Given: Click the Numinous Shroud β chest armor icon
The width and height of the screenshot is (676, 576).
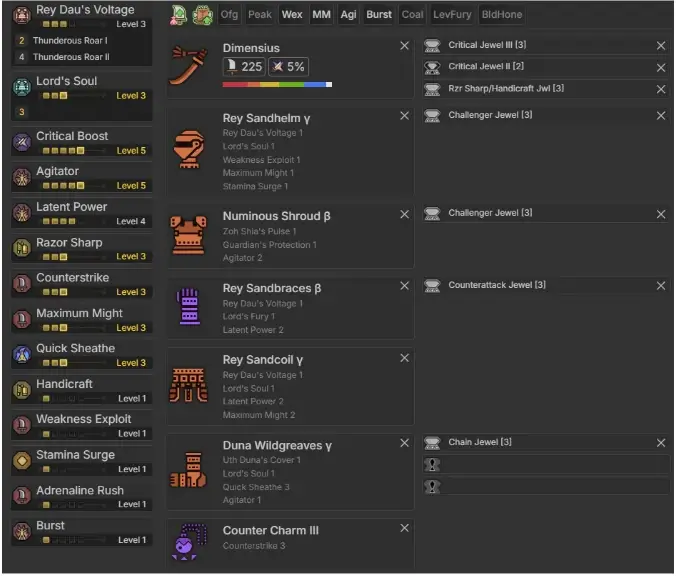Looking at the screenshot, I should coord(189,236).
